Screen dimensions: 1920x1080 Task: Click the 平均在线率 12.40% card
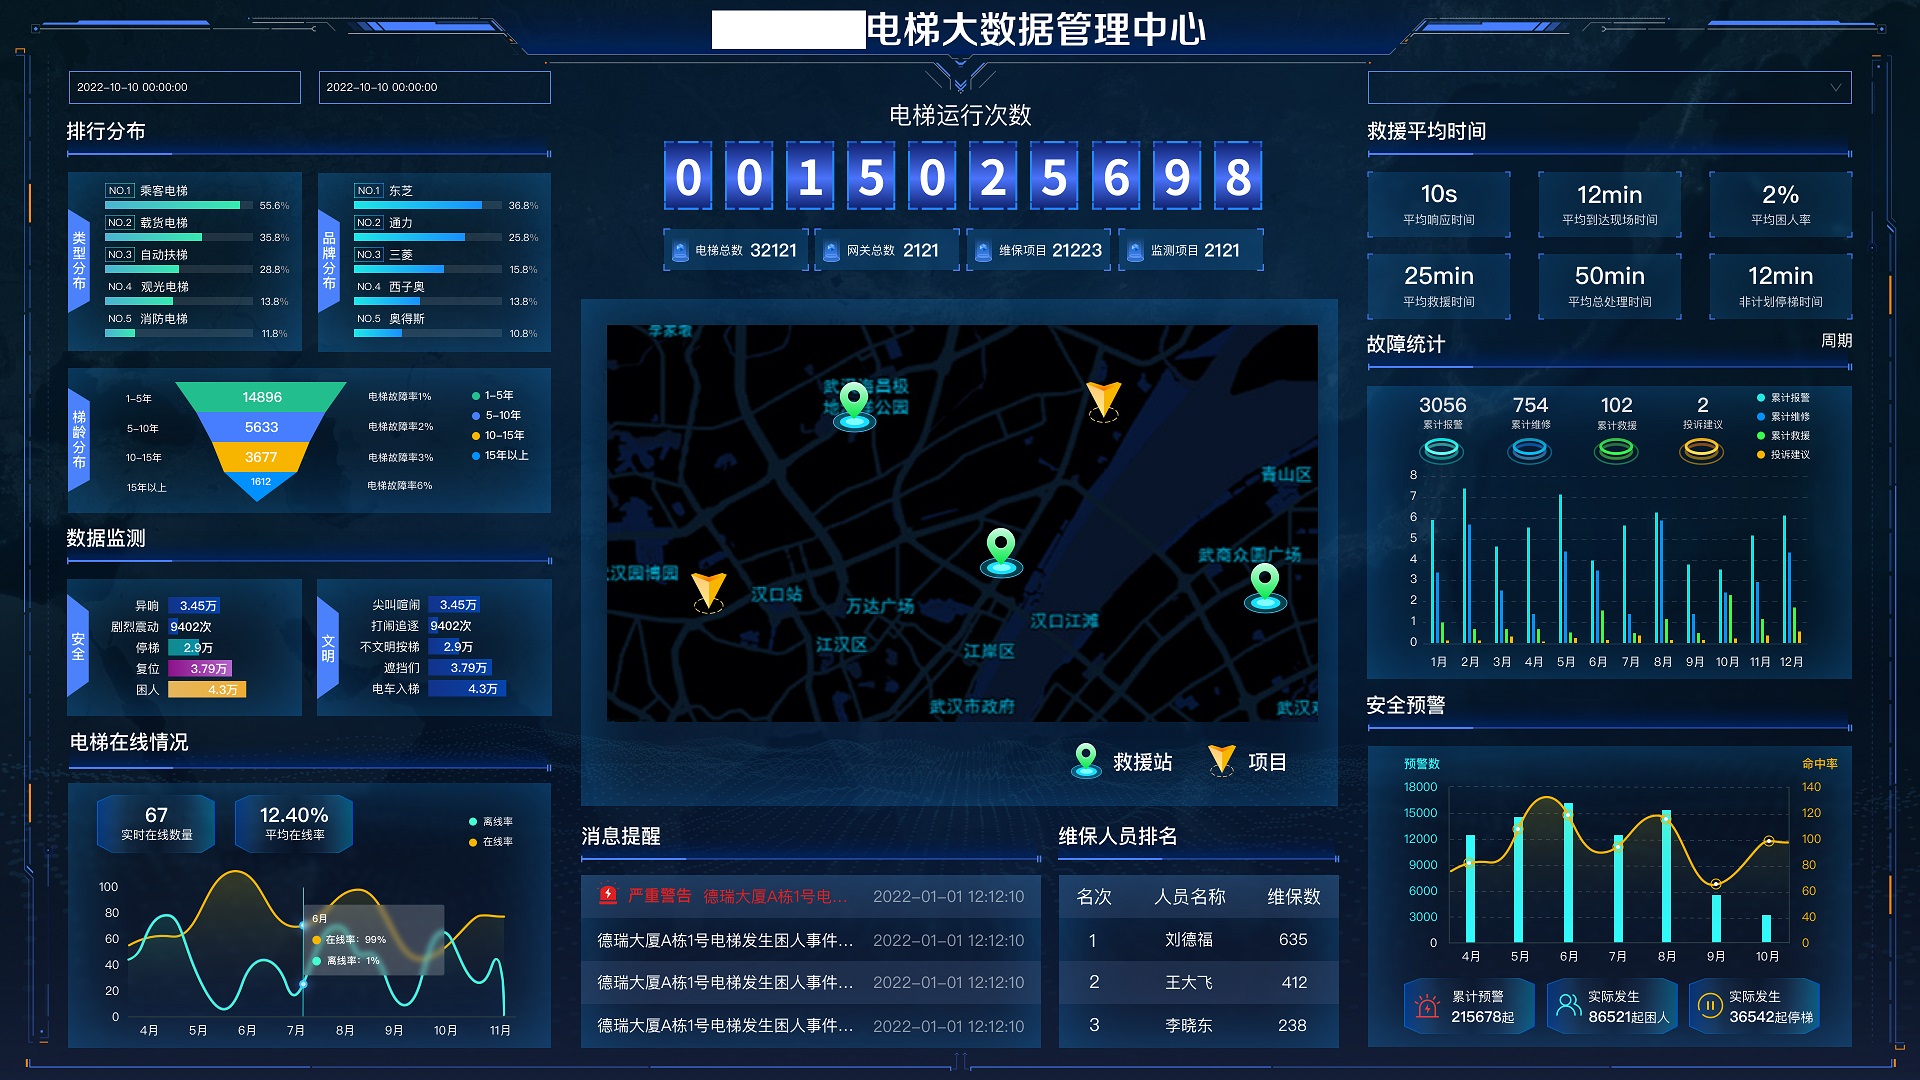point(294,824)
